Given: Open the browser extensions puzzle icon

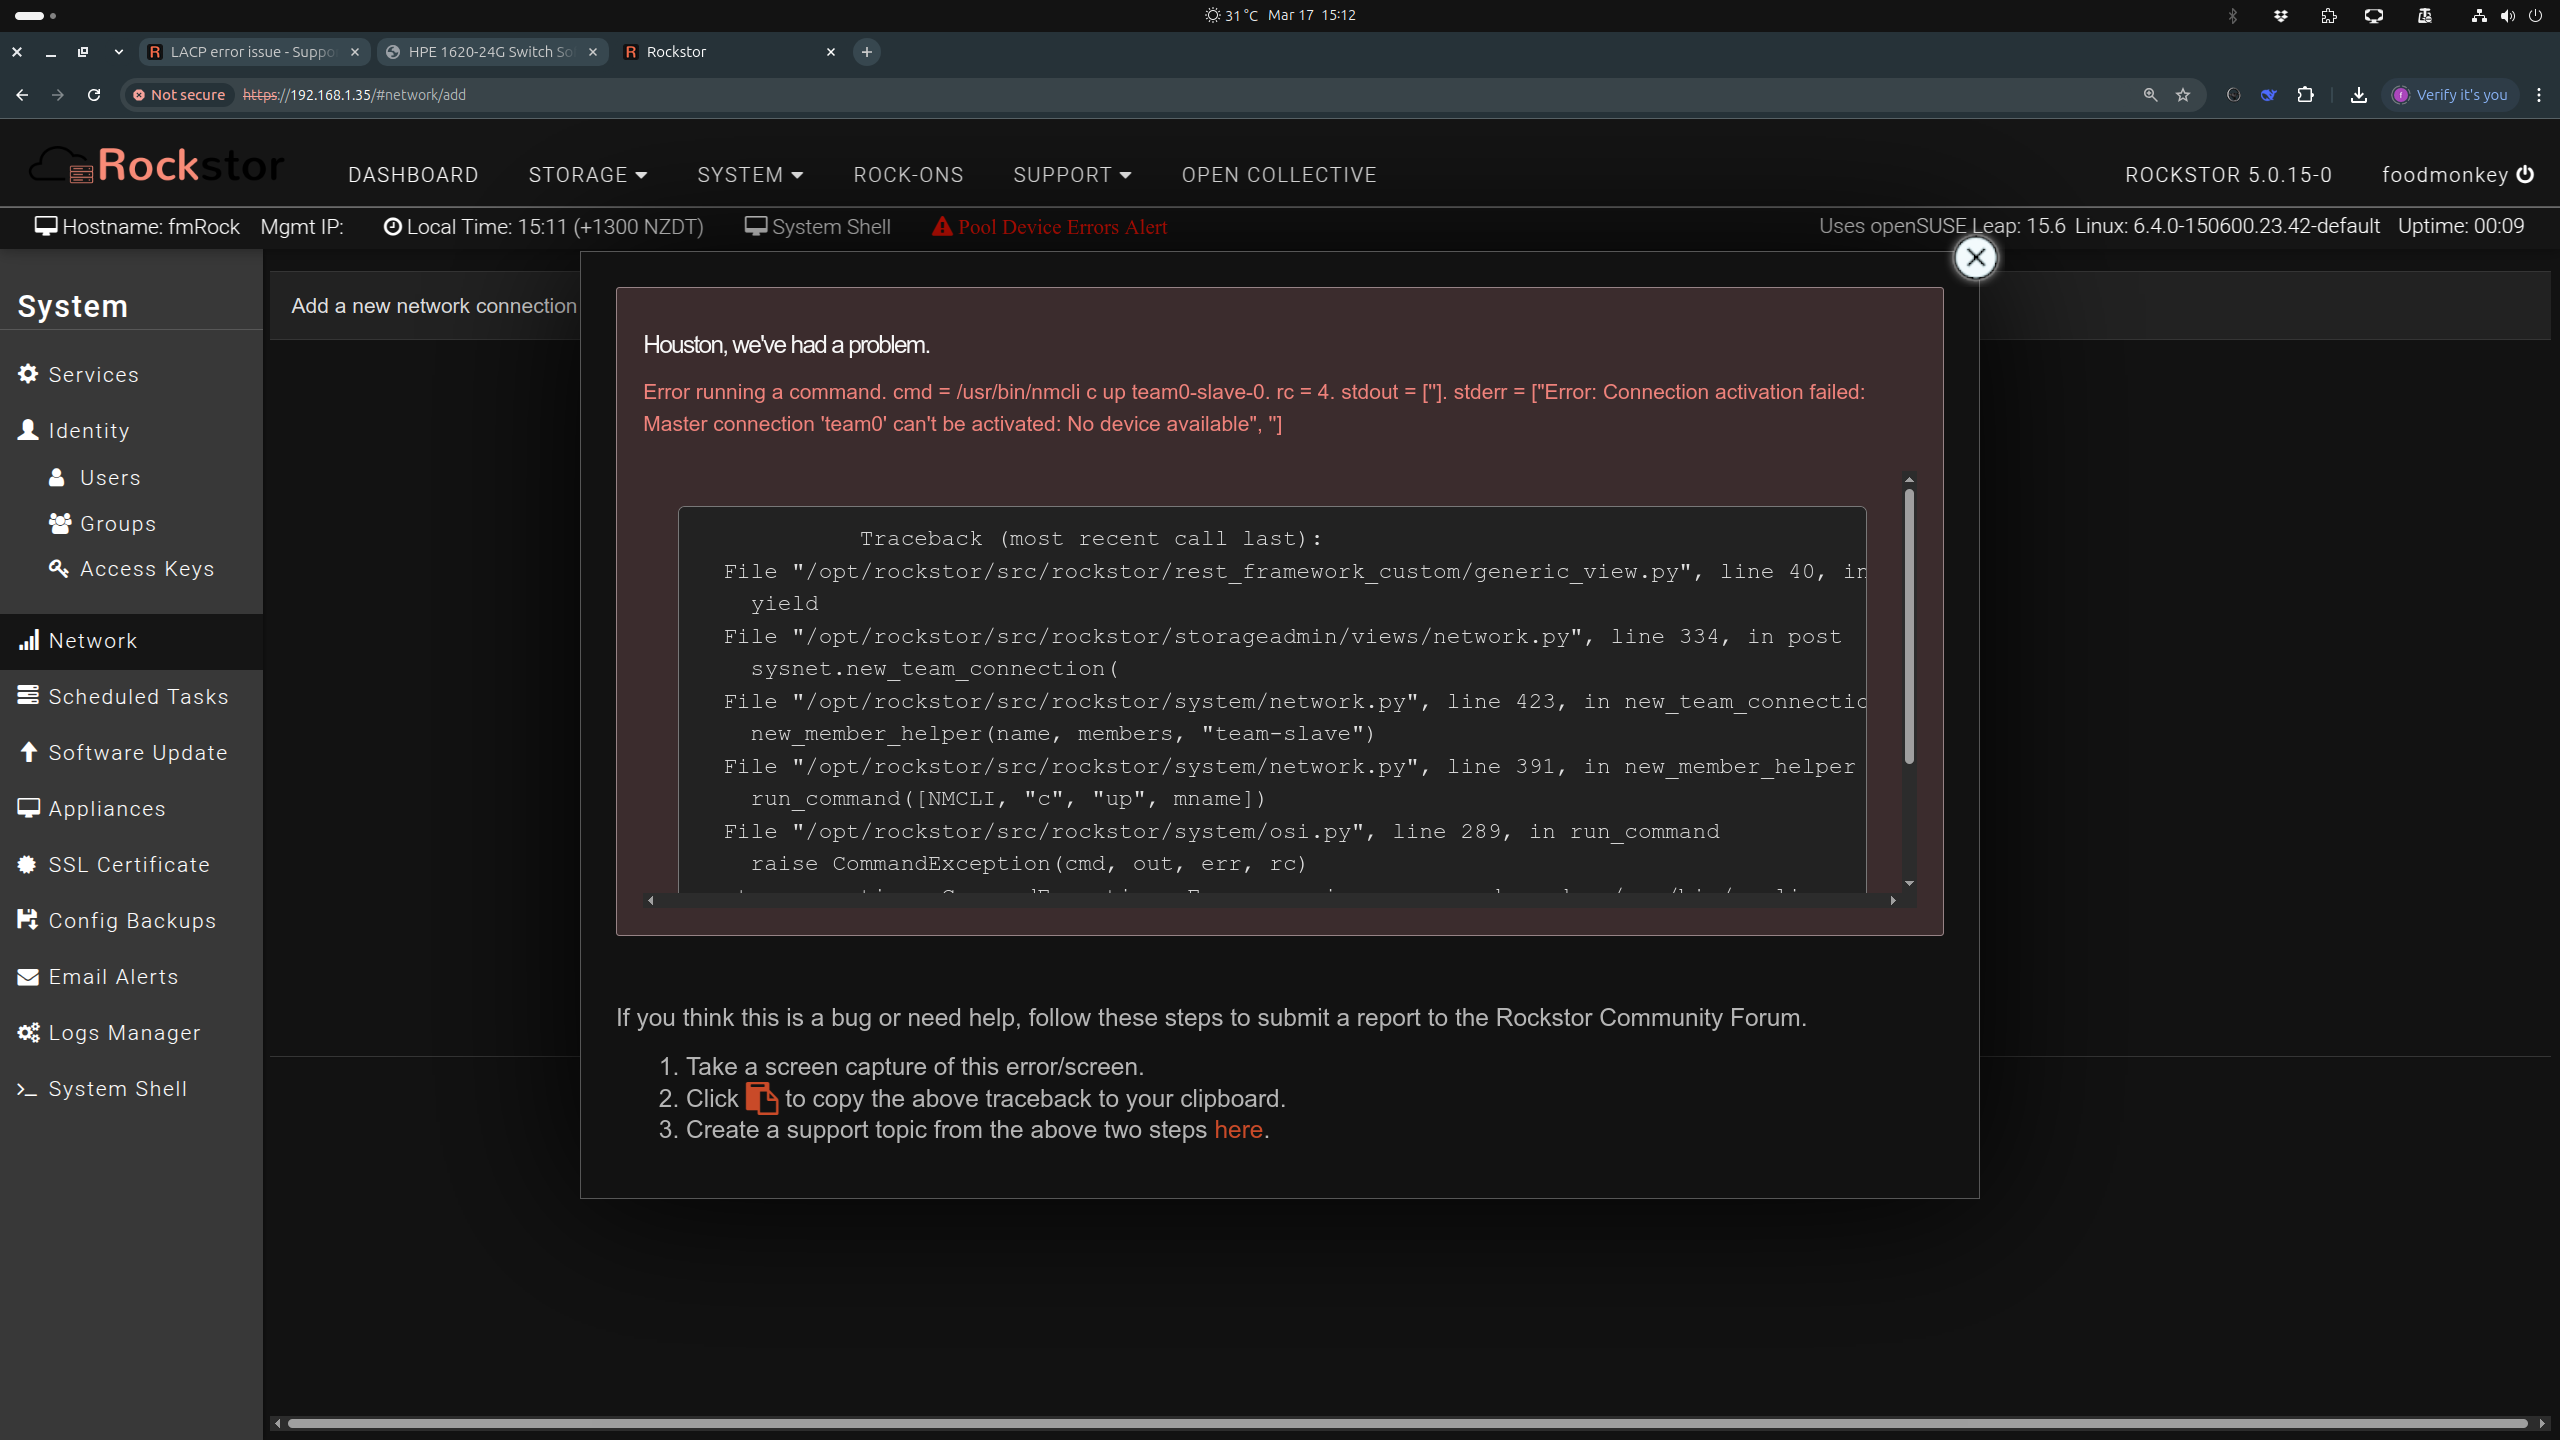Looking at the screenshot, I should (x=2306, y=95).
